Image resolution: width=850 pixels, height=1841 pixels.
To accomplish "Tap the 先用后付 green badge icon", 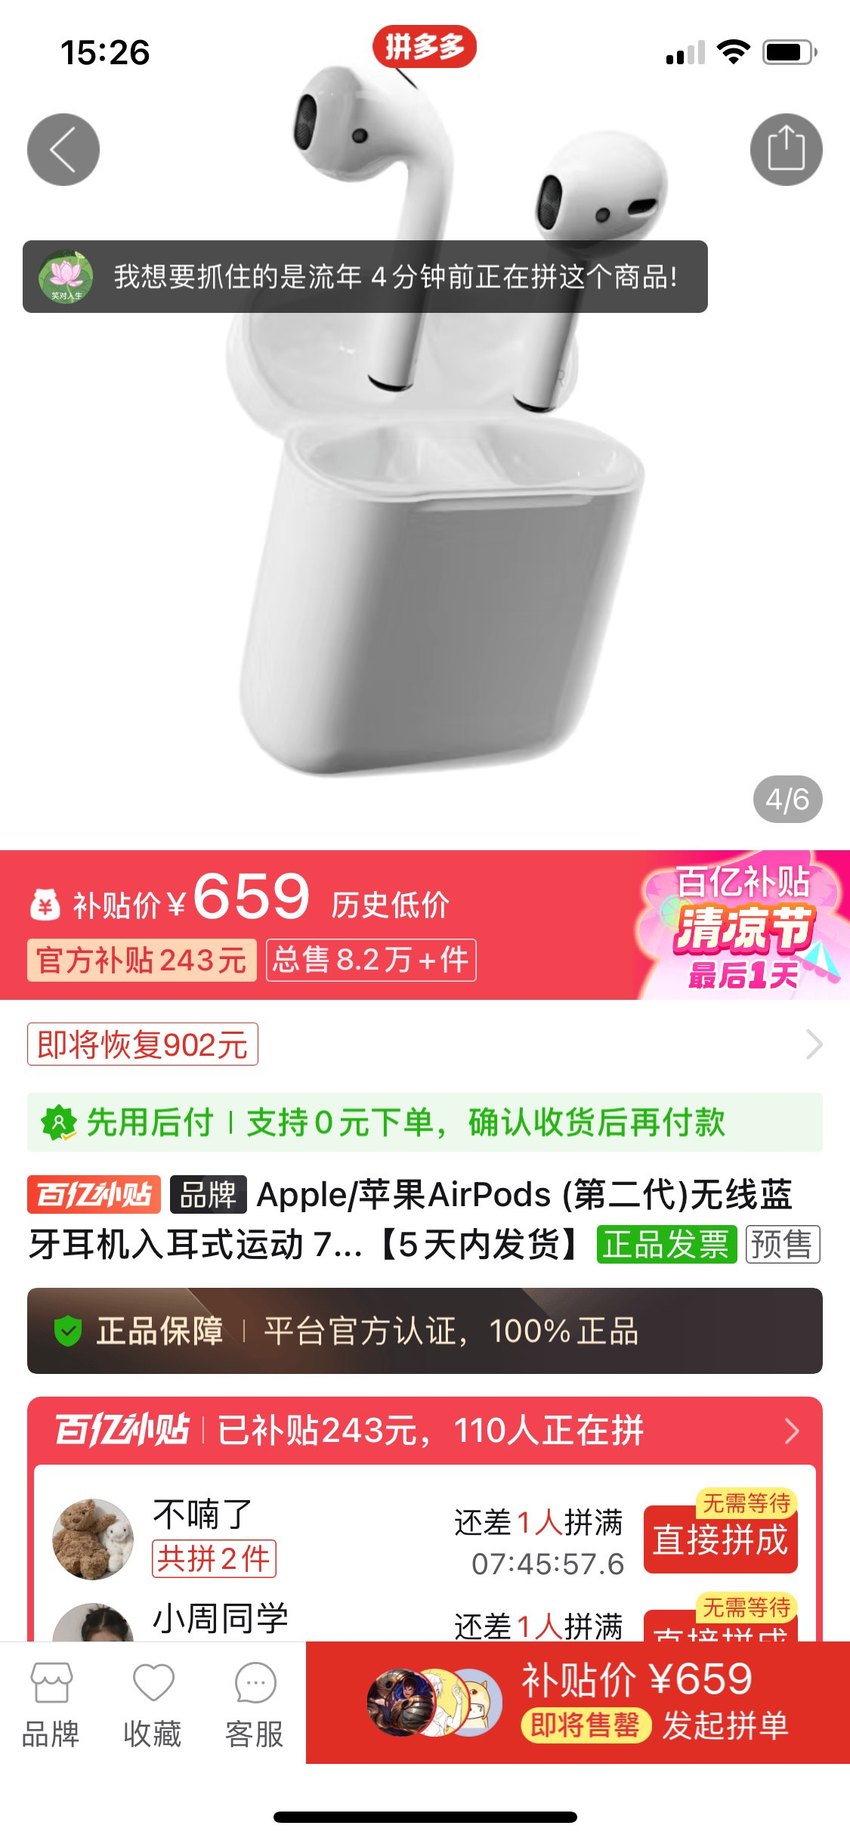I will [x=58, y=1123].
